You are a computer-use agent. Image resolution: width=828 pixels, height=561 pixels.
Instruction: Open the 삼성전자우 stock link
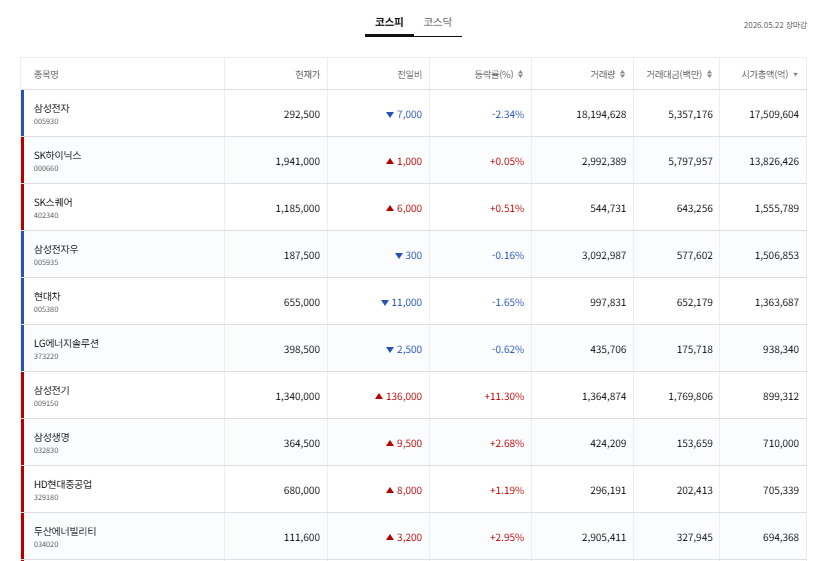(x=56, y=249)
